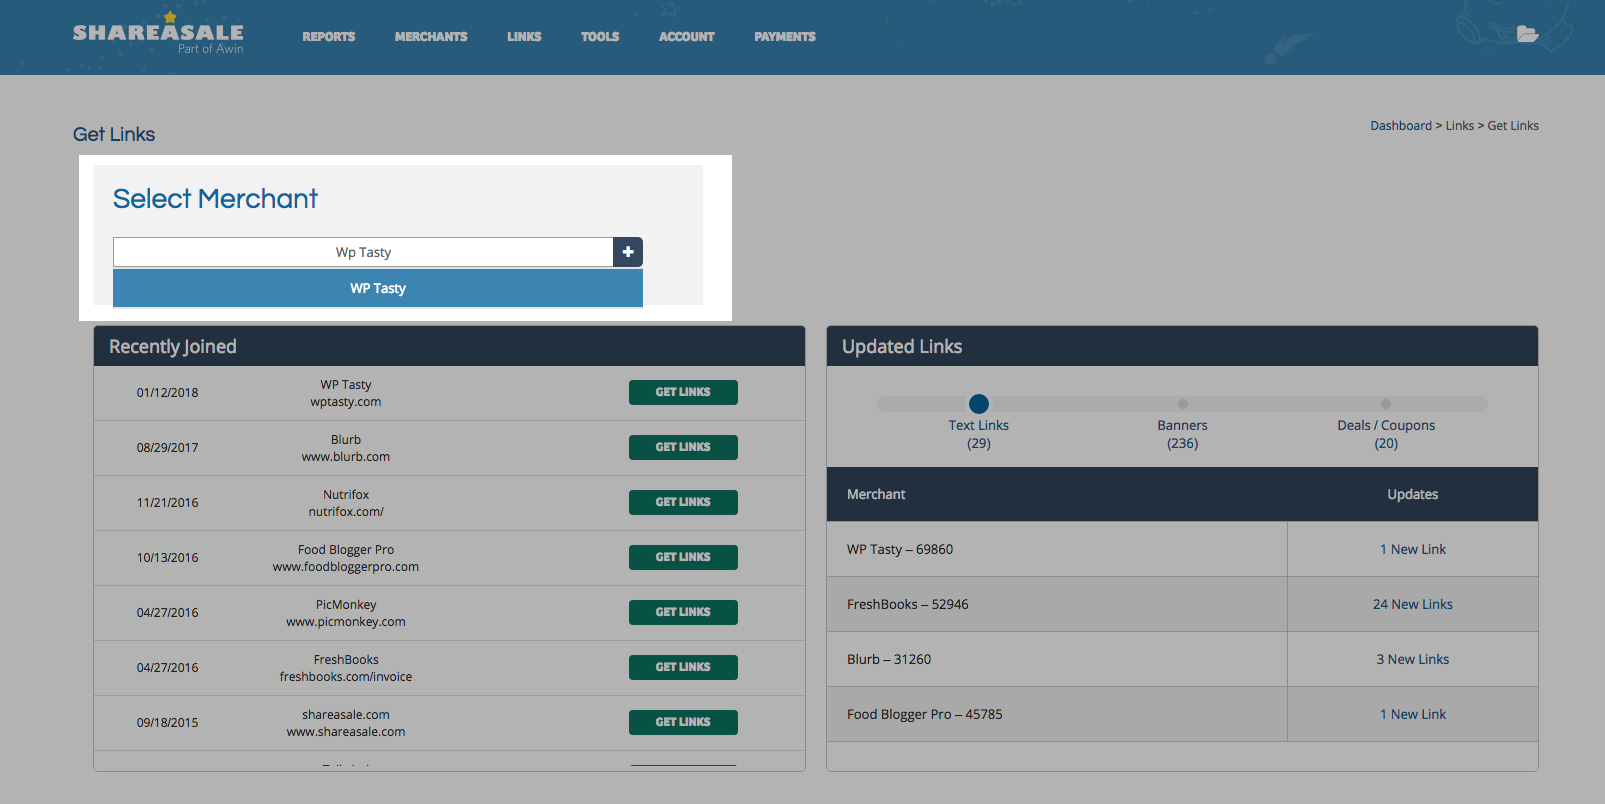Focus the Select Merchant search field
The image size is (1605, 804).
point(363,252)
